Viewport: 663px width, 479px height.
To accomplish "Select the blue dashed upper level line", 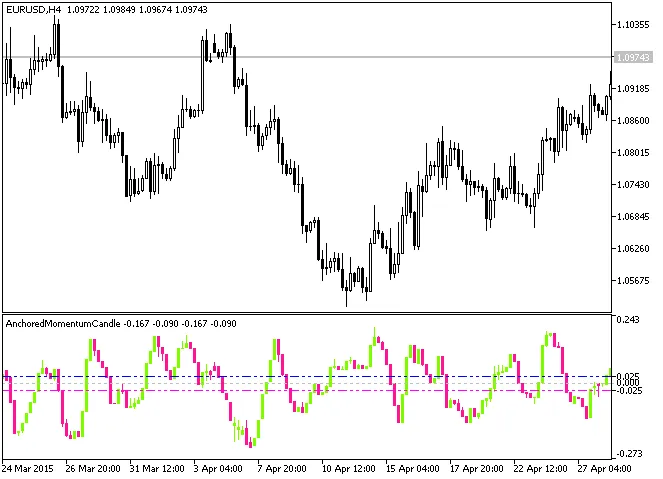I will (x=300, y=376).
